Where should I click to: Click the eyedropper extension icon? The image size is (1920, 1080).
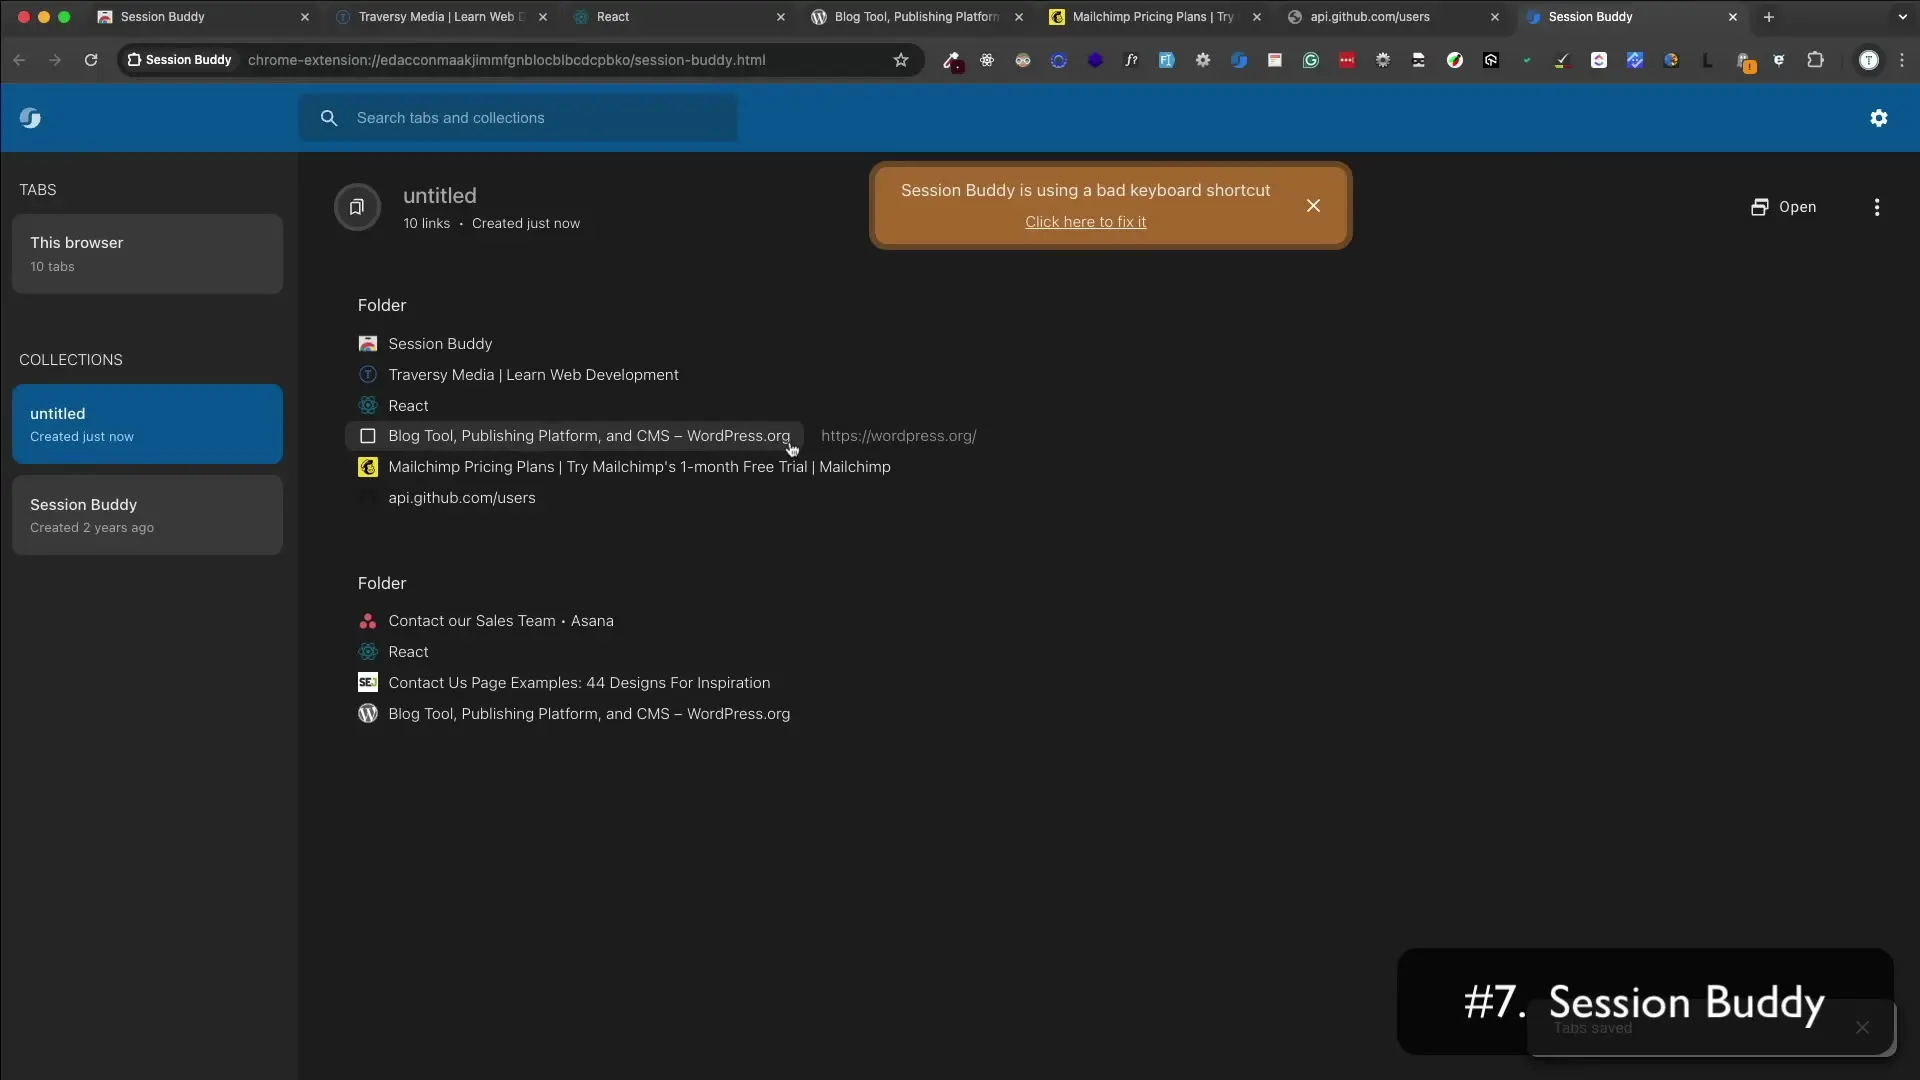click(x=952, y=61)
